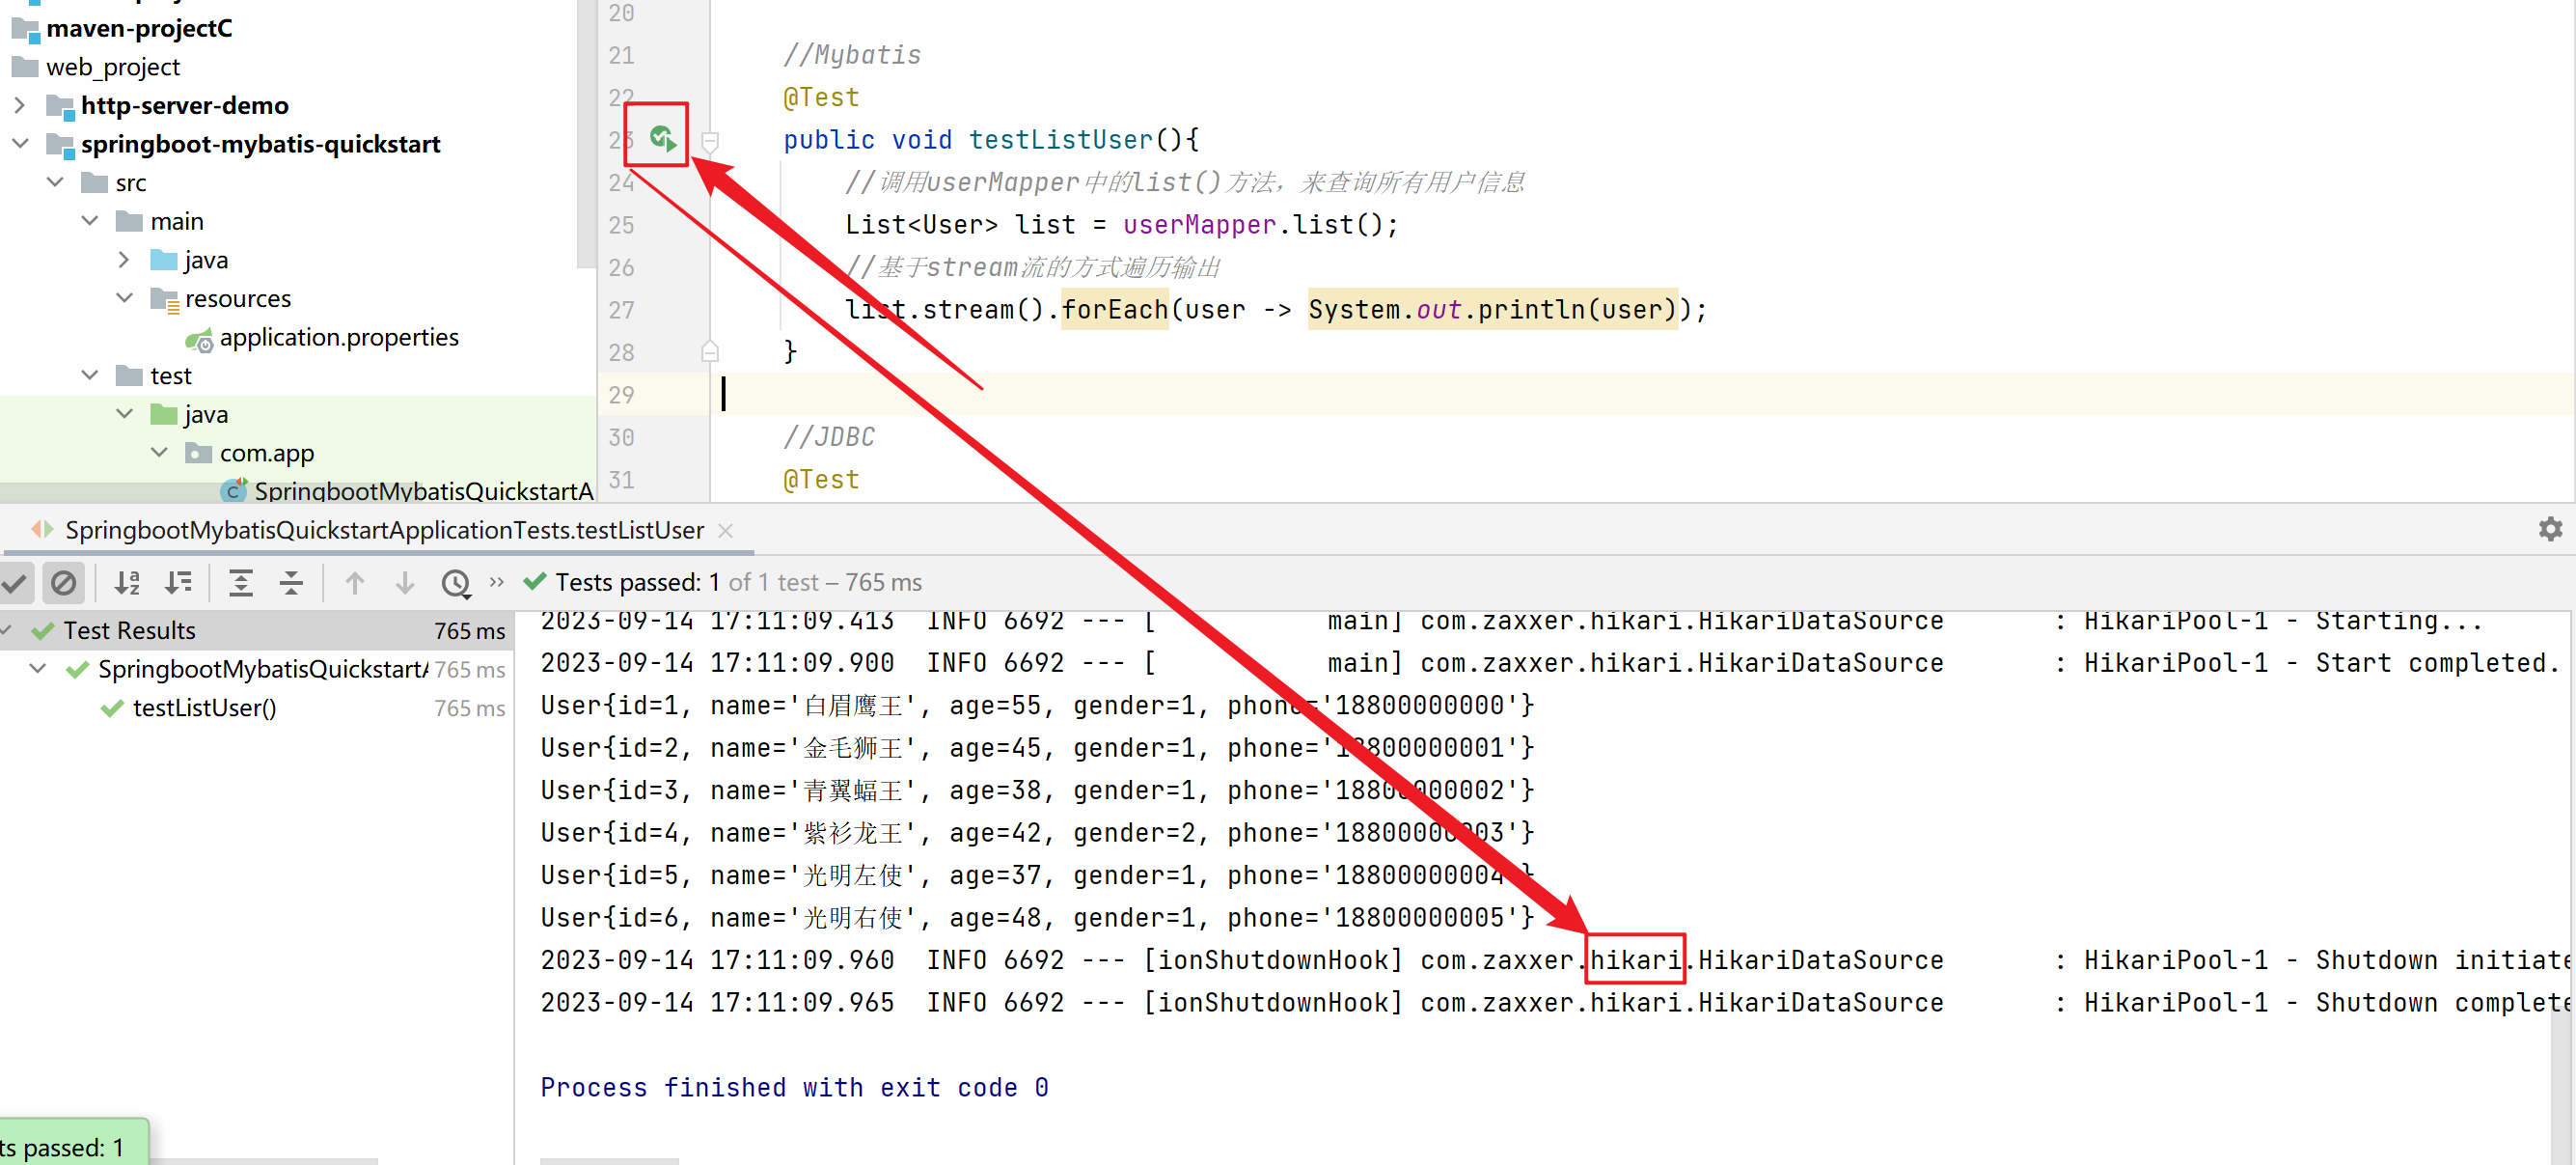The image size is (2576, 1165).
Task: Click the fold end marker at line 28
Action: coord(710,352)
